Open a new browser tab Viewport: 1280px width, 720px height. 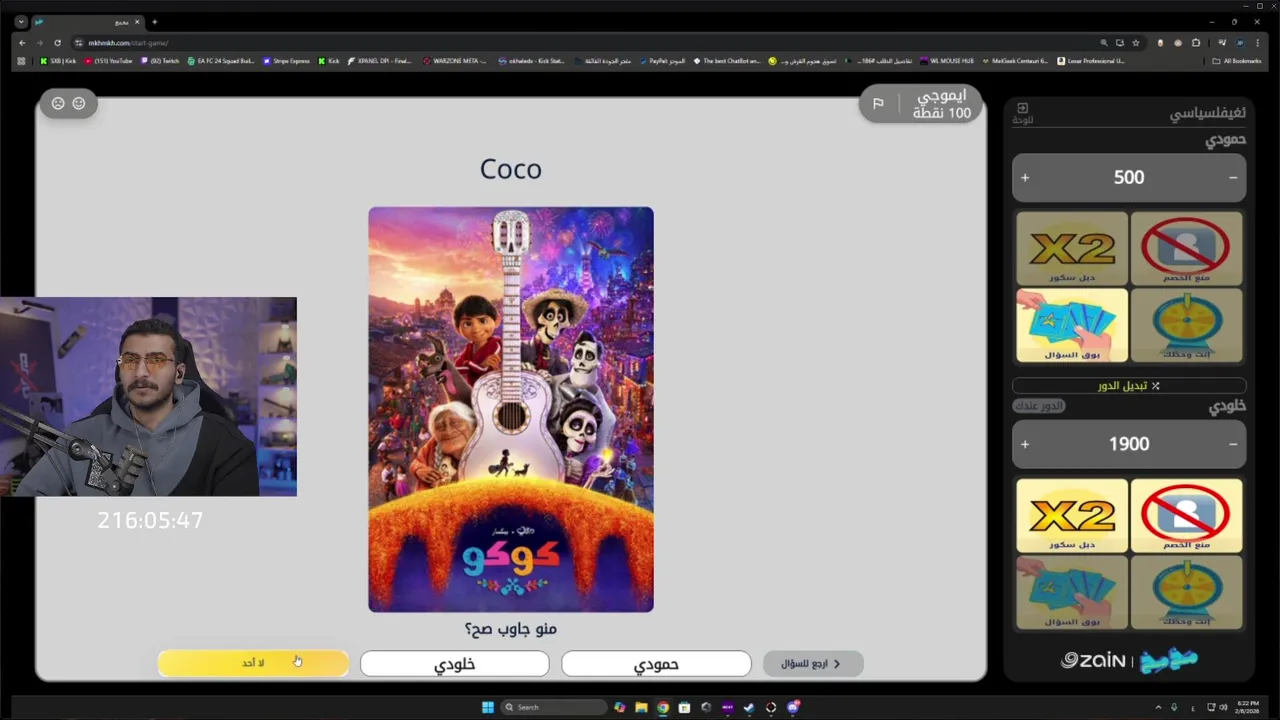(x=154, y=21)
